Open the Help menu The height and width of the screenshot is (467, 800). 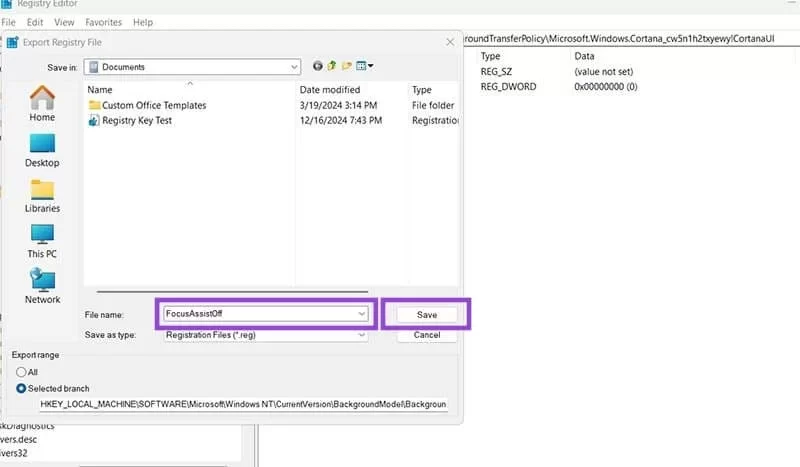pos(143,22)
